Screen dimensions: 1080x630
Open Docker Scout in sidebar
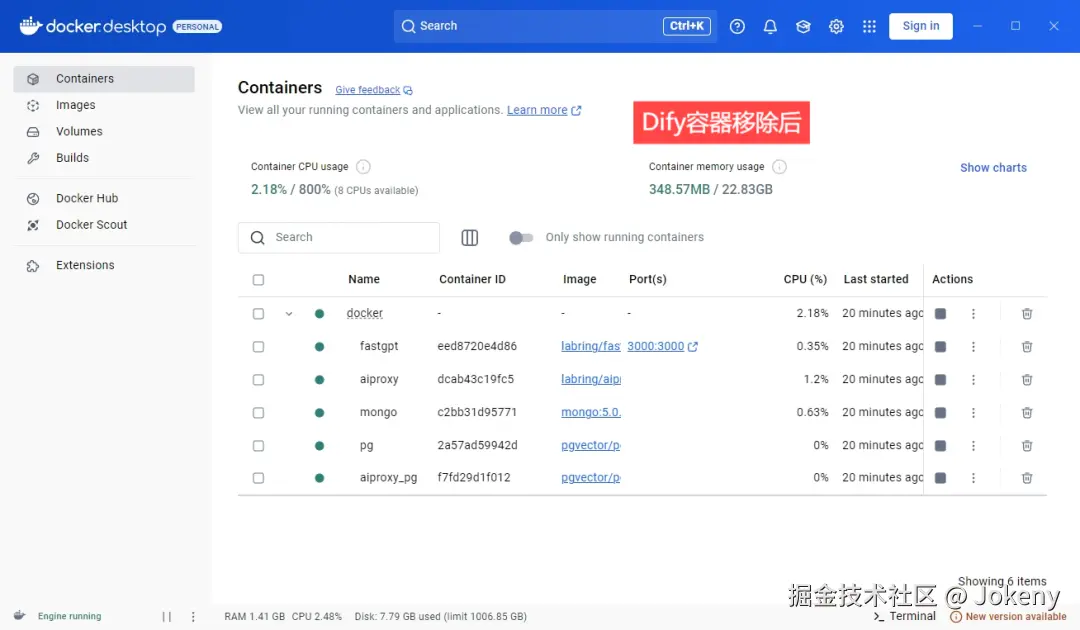[104, 224]
